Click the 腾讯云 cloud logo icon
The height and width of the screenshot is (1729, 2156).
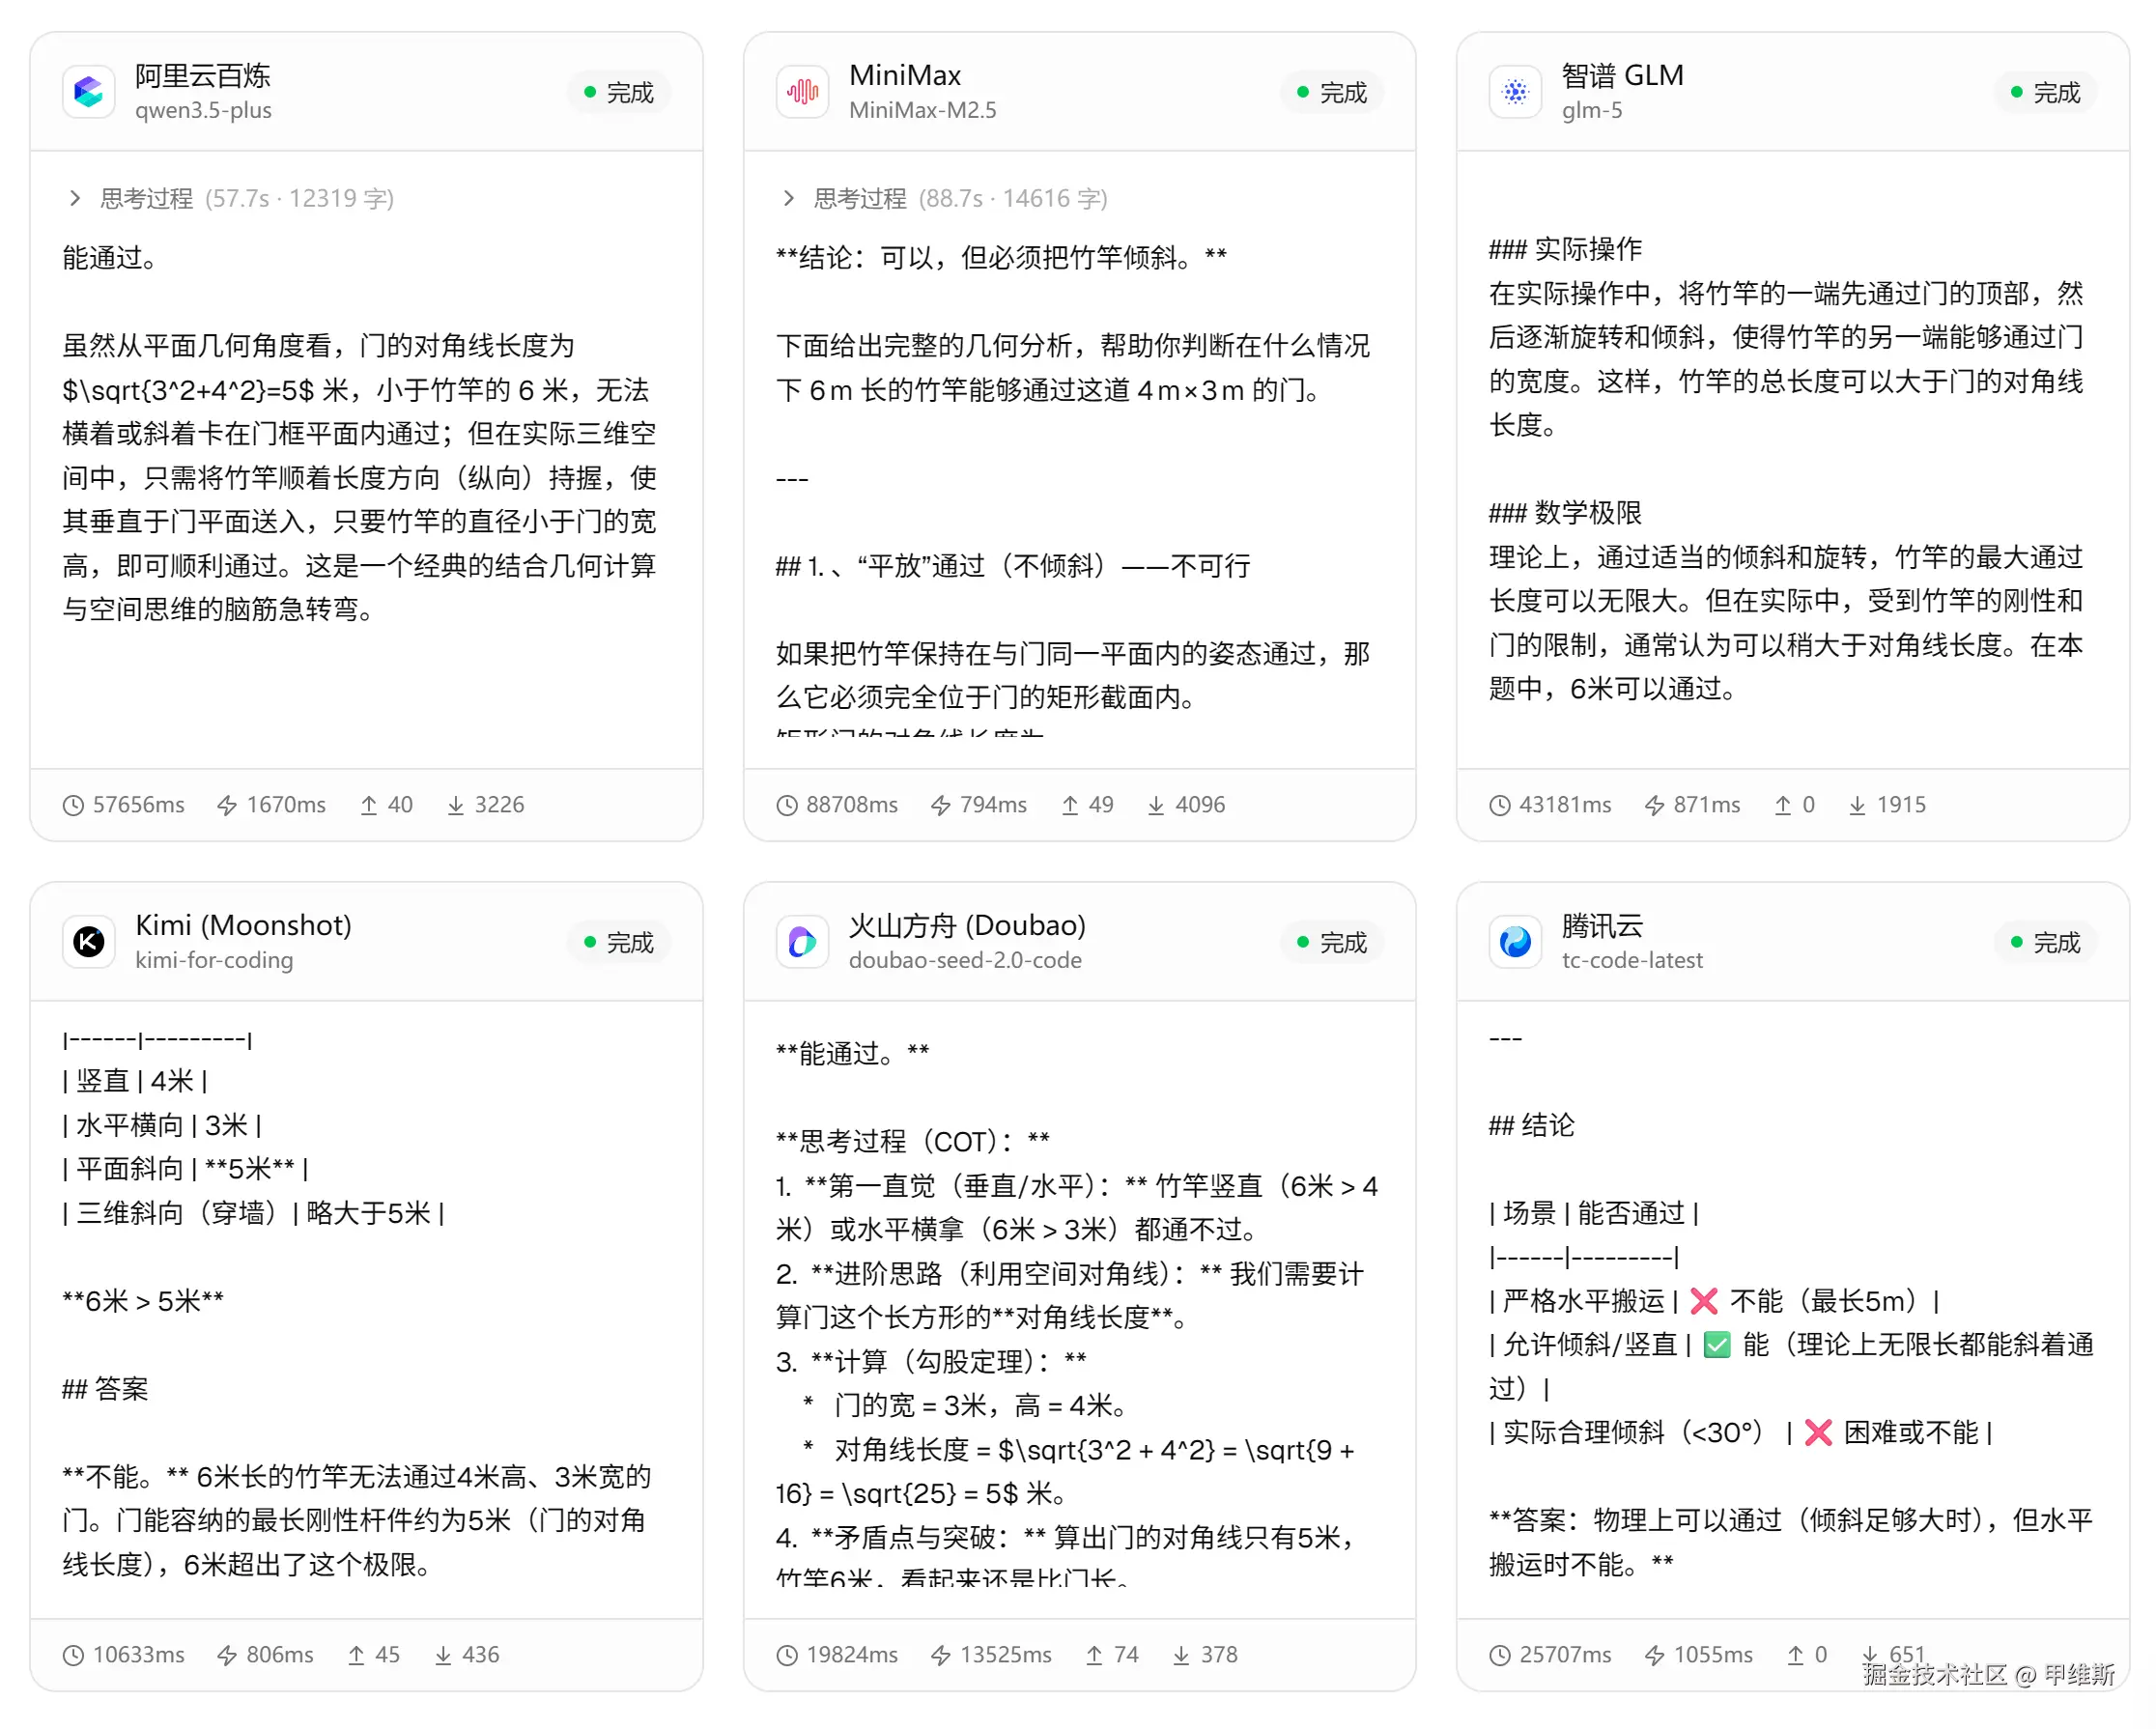(x=1515, y=942)
